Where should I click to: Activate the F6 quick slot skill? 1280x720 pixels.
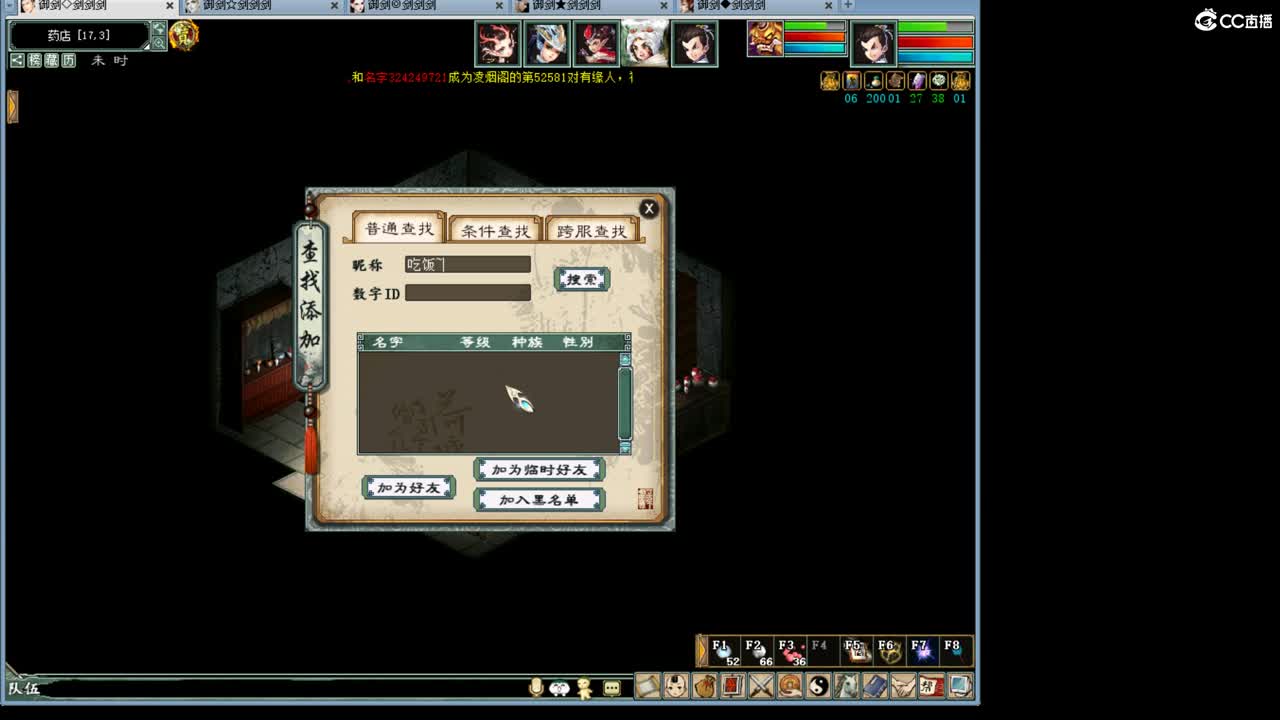(x=889, y=652)
